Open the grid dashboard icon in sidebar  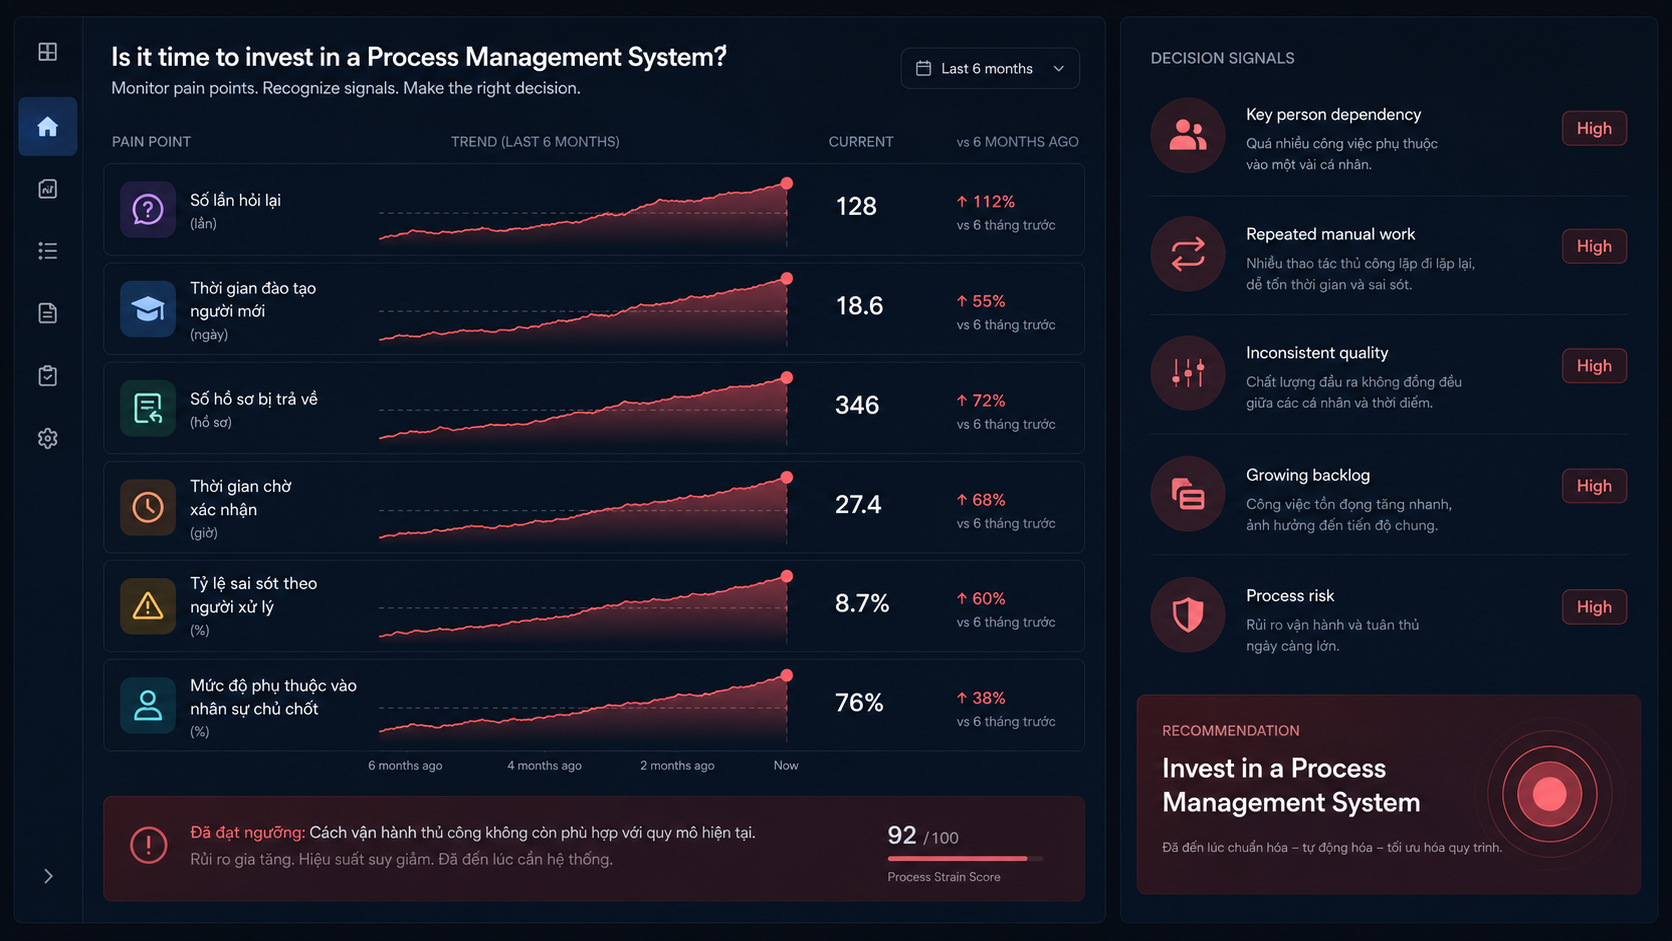[47, 51]
